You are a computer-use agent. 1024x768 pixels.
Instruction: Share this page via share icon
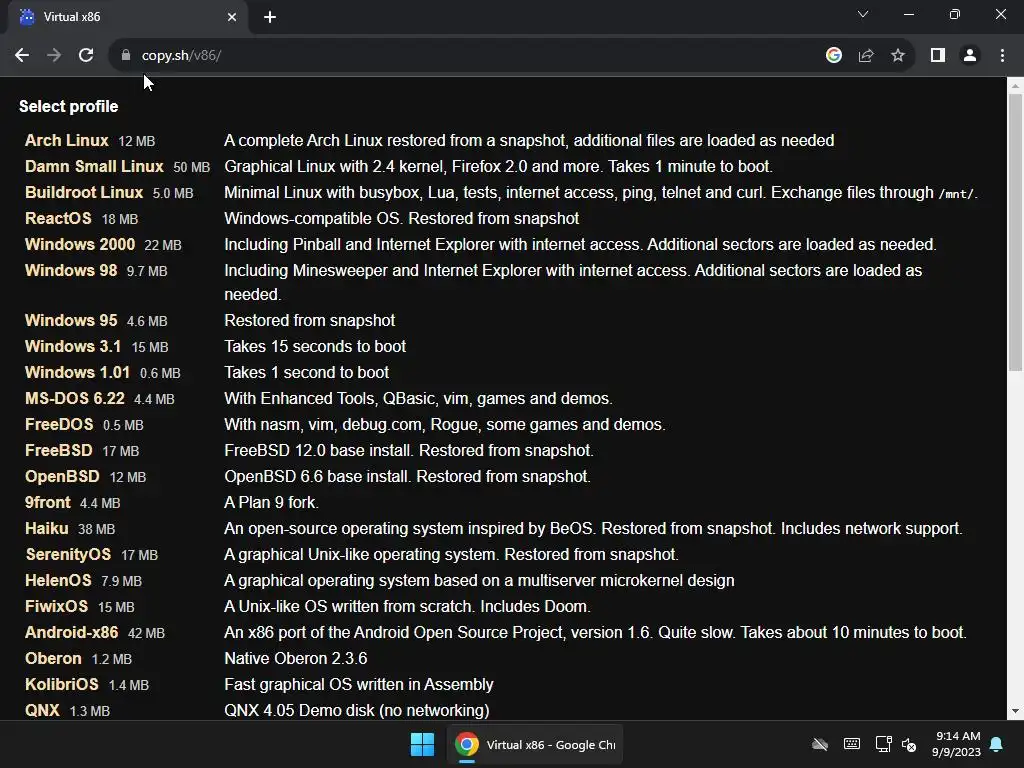coord(866,56)
